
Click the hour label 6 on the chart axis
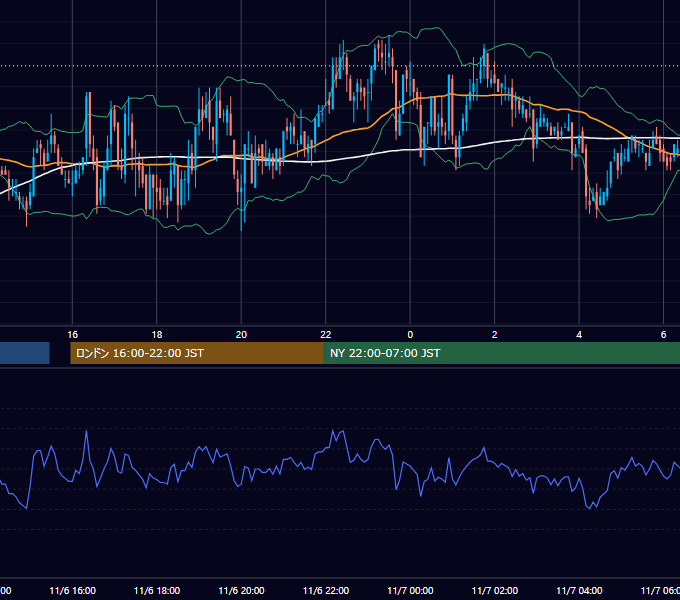663,335
